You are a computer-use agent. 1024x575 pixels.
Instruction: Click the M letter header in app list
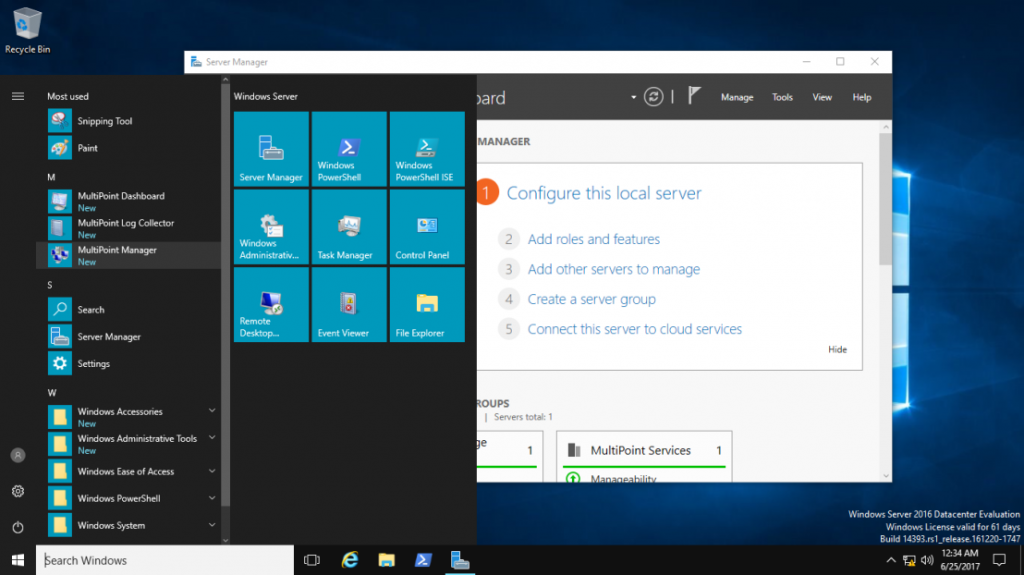(x=51, y=177)
